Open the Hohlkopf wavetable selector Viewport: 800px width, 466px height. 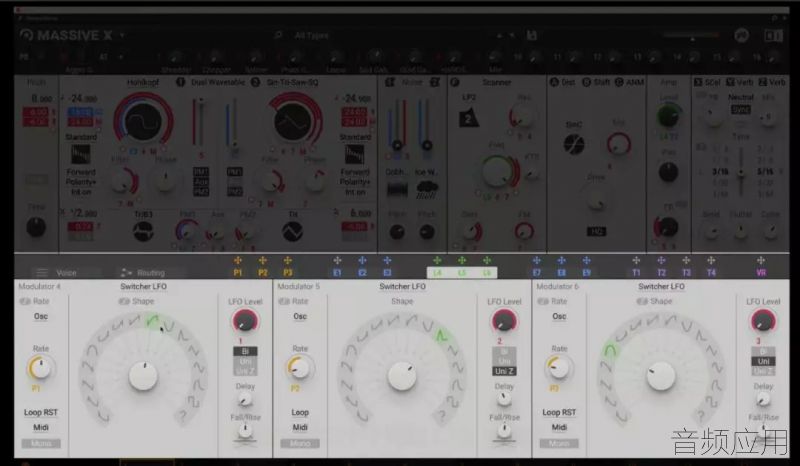(143, 82)
